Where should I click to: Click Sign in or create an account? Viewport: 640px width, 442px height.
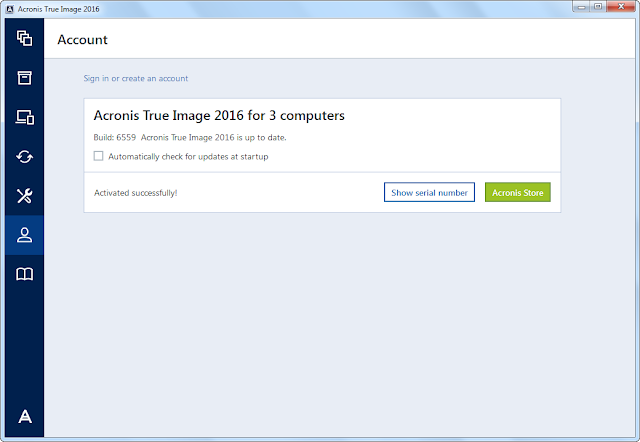click(x=136, y=78)
